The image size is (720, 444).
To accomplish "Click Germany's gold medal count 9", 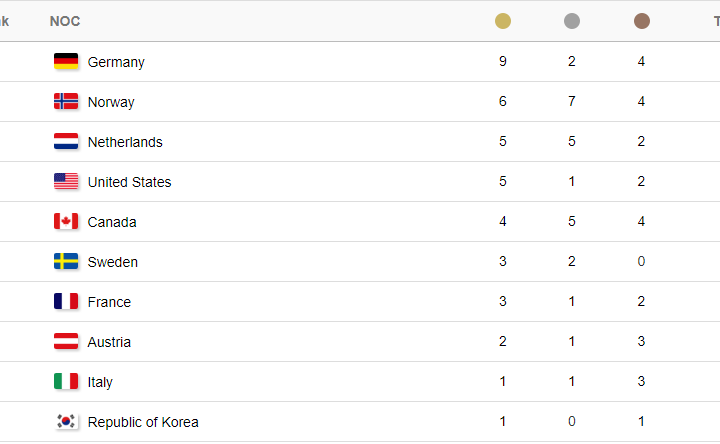I will click(503, 61).
